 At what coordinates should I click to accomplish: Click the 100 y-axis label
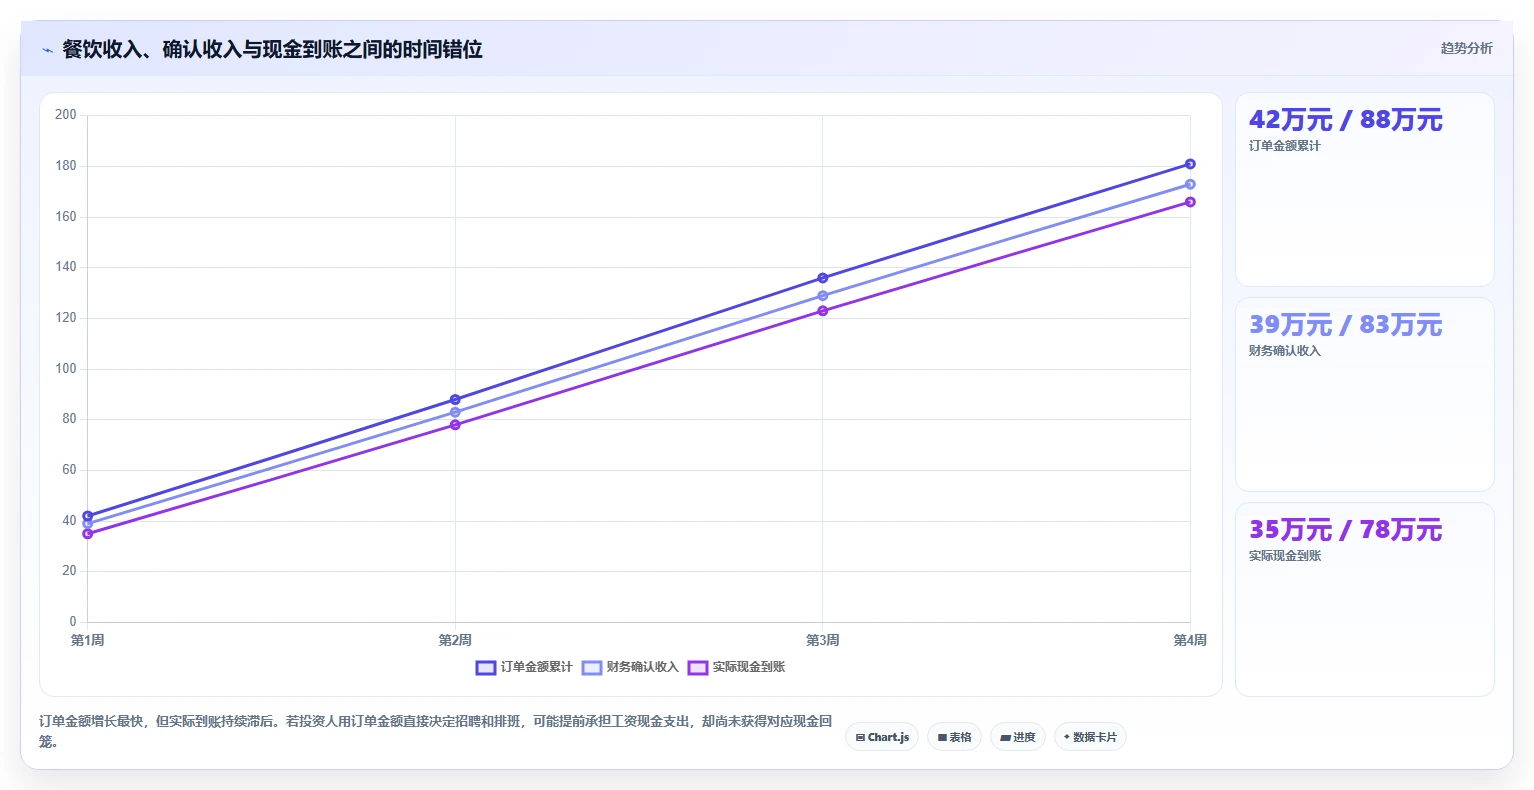click(66, 369)
